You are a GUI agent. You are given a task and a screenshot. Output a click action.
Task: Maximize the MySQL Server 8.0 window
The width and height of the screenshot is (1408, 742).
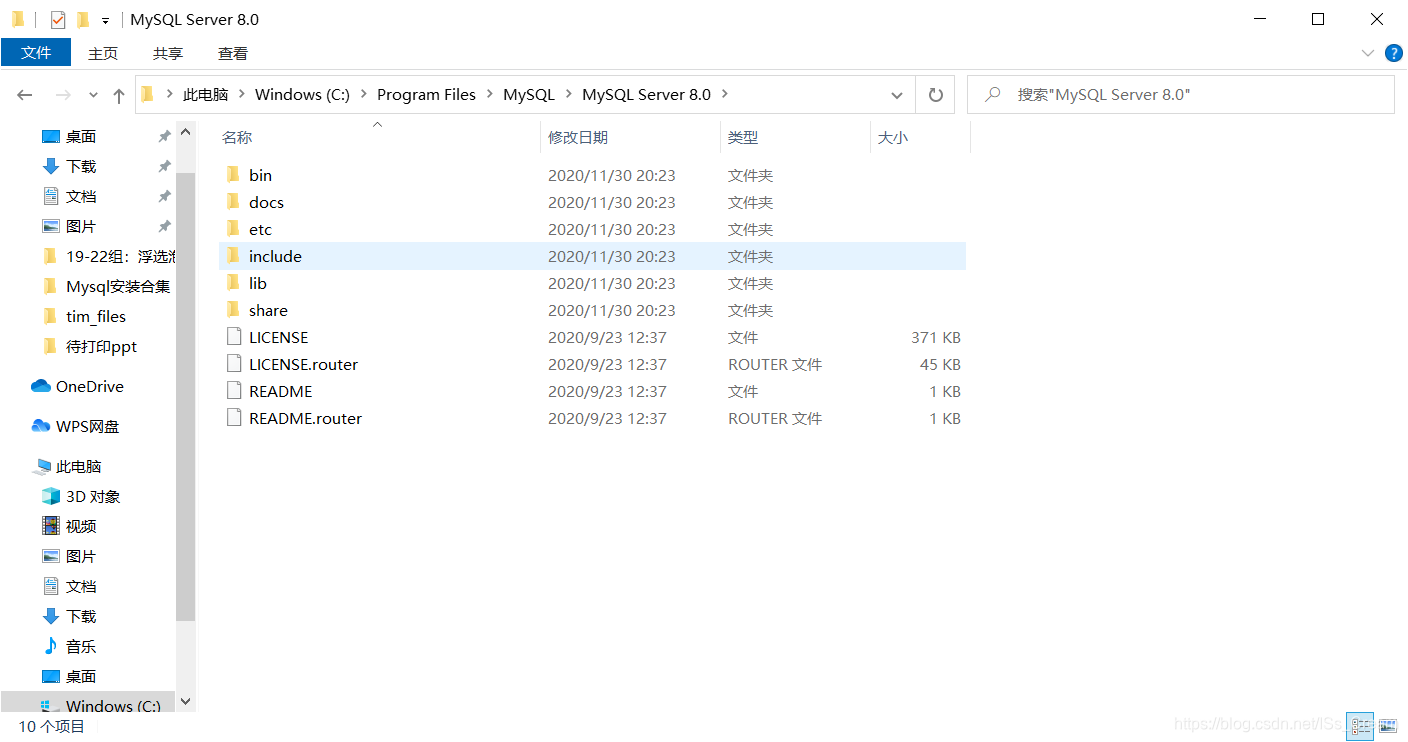tap(1318, 19)
